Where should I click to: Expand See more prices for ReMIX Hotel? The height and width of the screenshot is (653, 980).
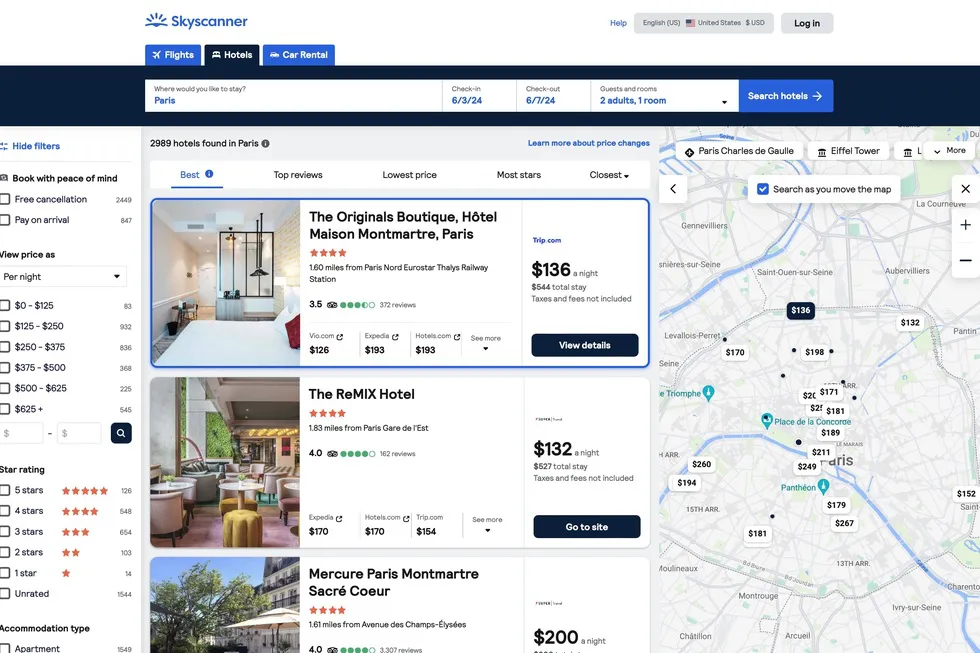pos(488,524)
